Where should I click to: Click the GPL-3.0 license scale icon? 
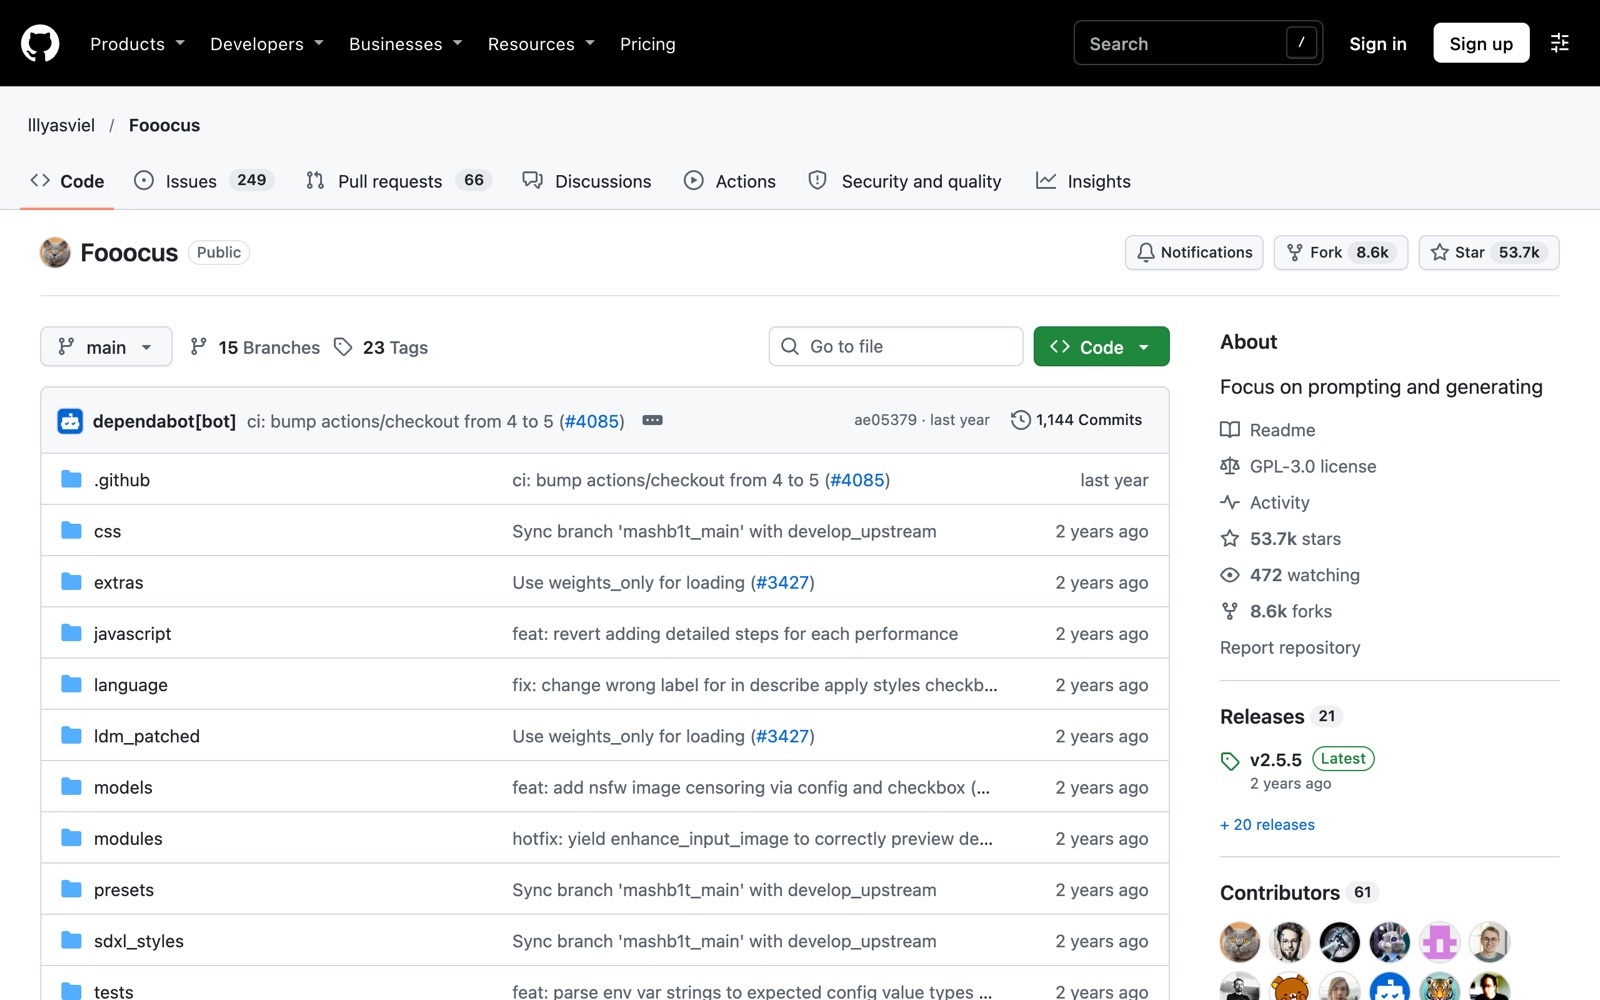coord(1230,466)
